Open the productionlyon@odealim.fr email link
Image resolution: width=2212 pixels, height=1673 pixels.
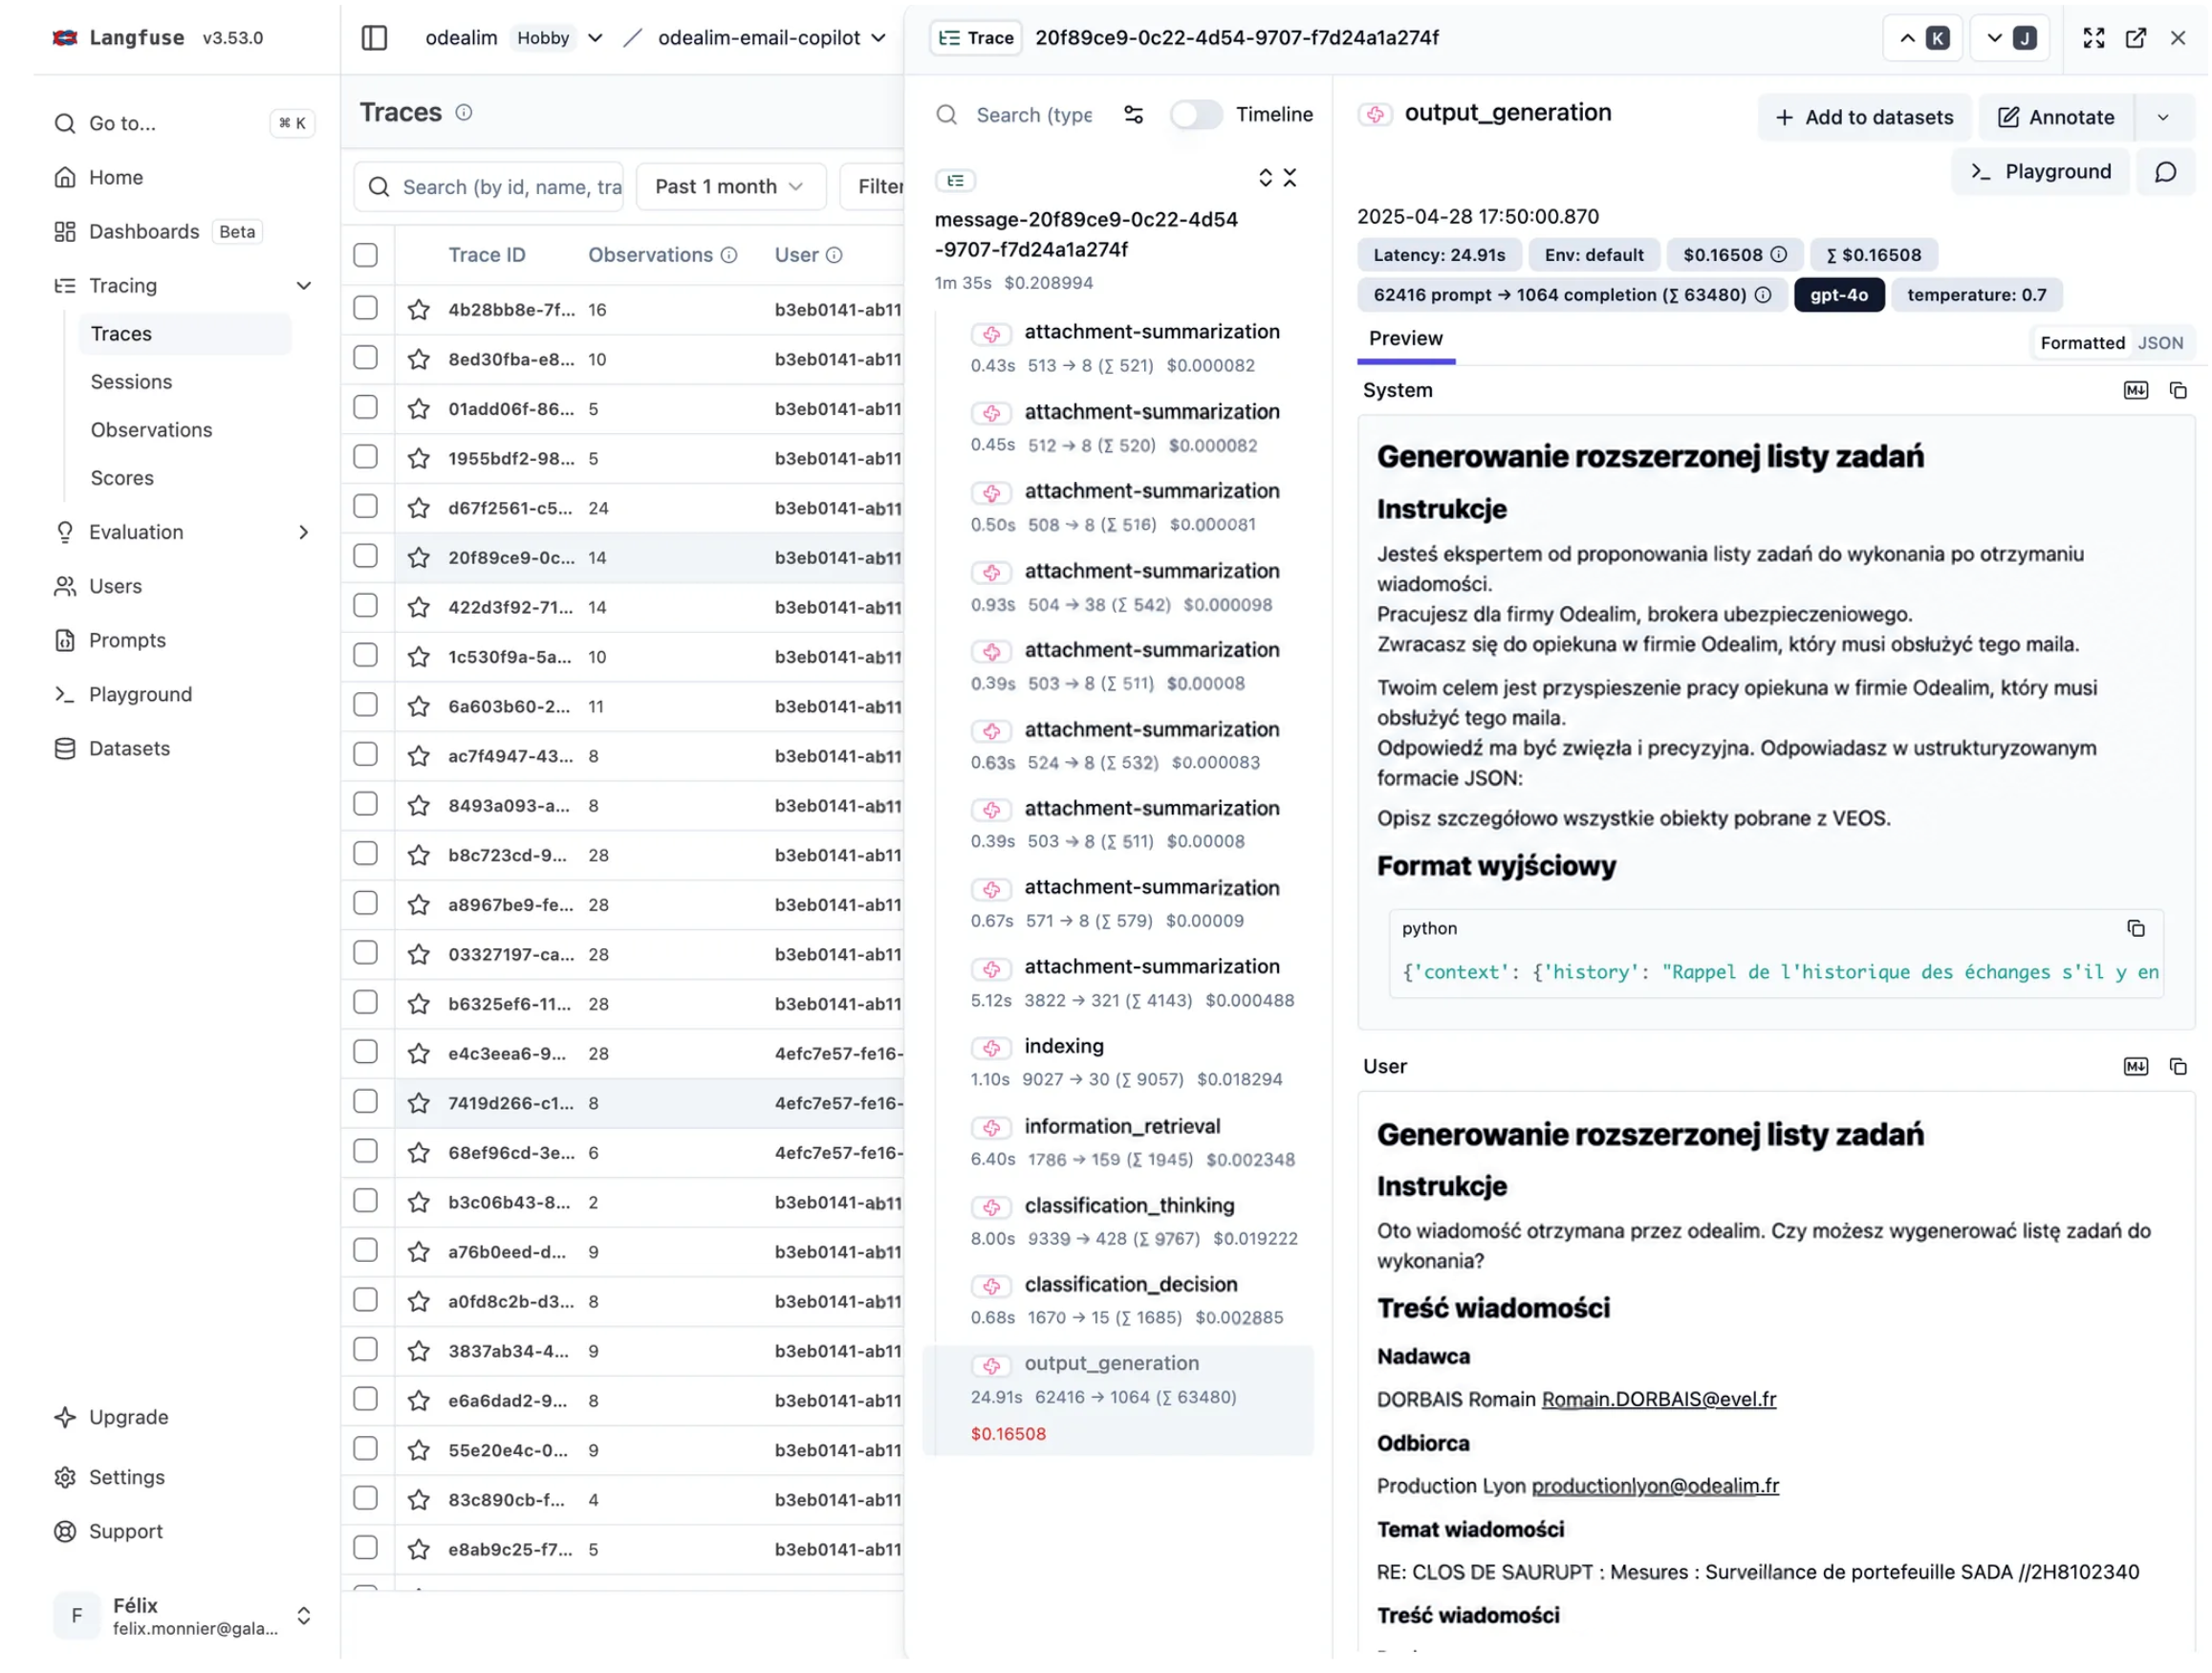1654,1486
